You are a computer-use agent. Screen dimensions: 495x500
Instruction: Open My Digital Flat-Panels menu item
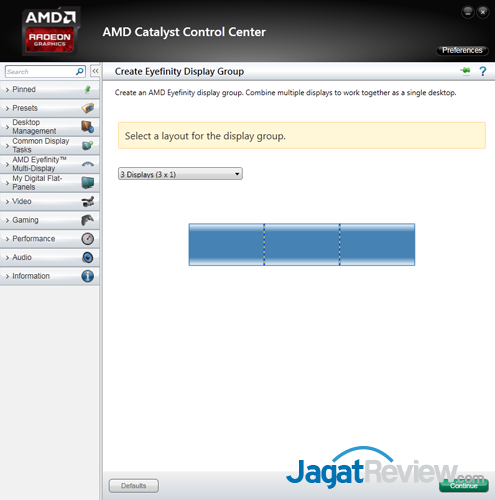click(50, 183)
